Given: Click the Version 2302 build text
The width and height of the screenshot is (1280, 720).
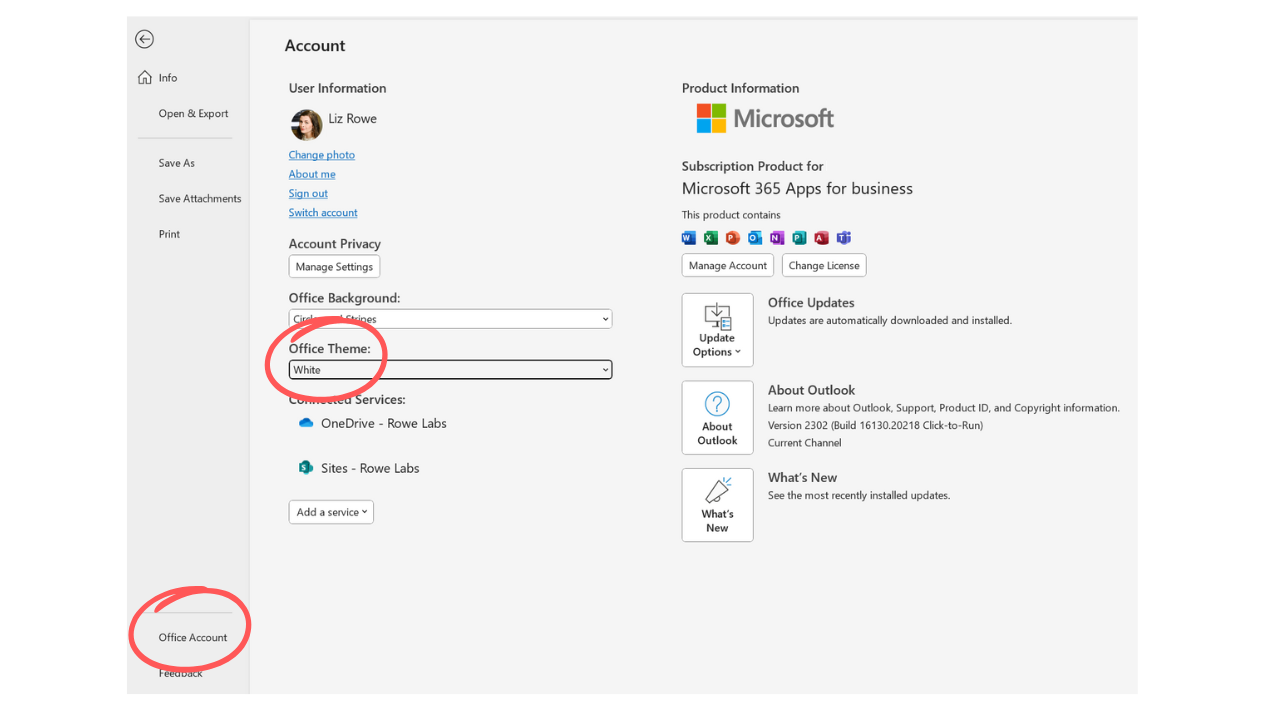Looking at the screenshot, I should pos(875,425).
